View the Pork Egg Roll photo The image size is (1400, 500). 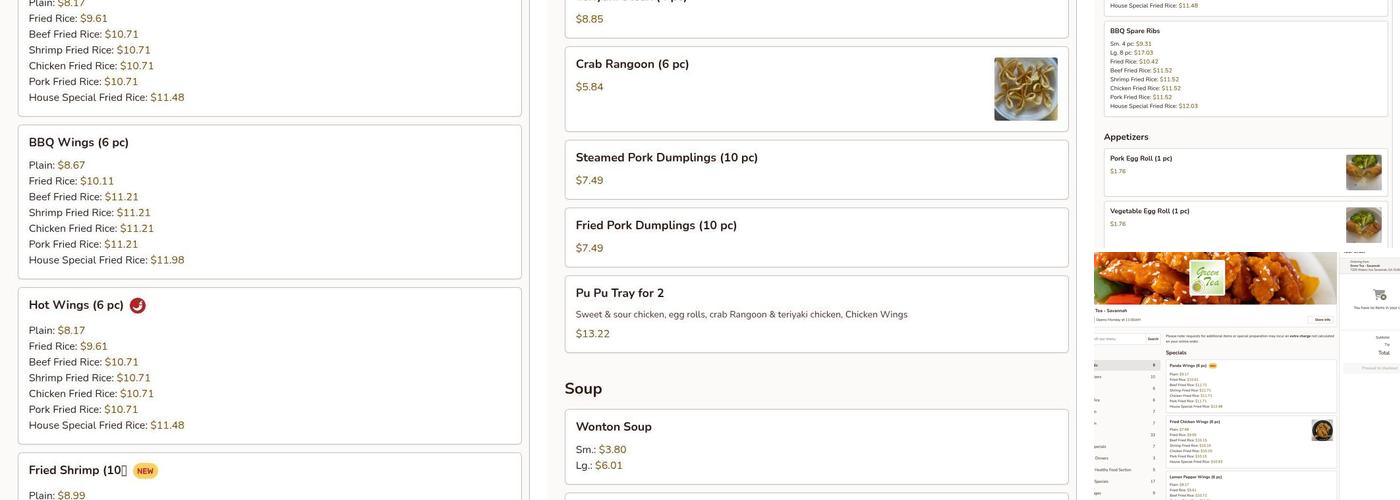pos(1363,172)
